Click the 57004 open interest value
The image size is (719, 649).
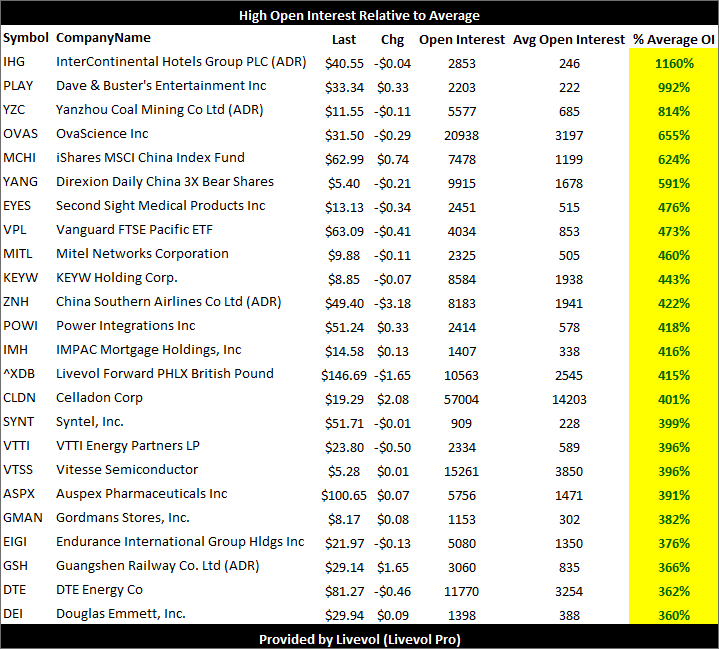[461, 399]
